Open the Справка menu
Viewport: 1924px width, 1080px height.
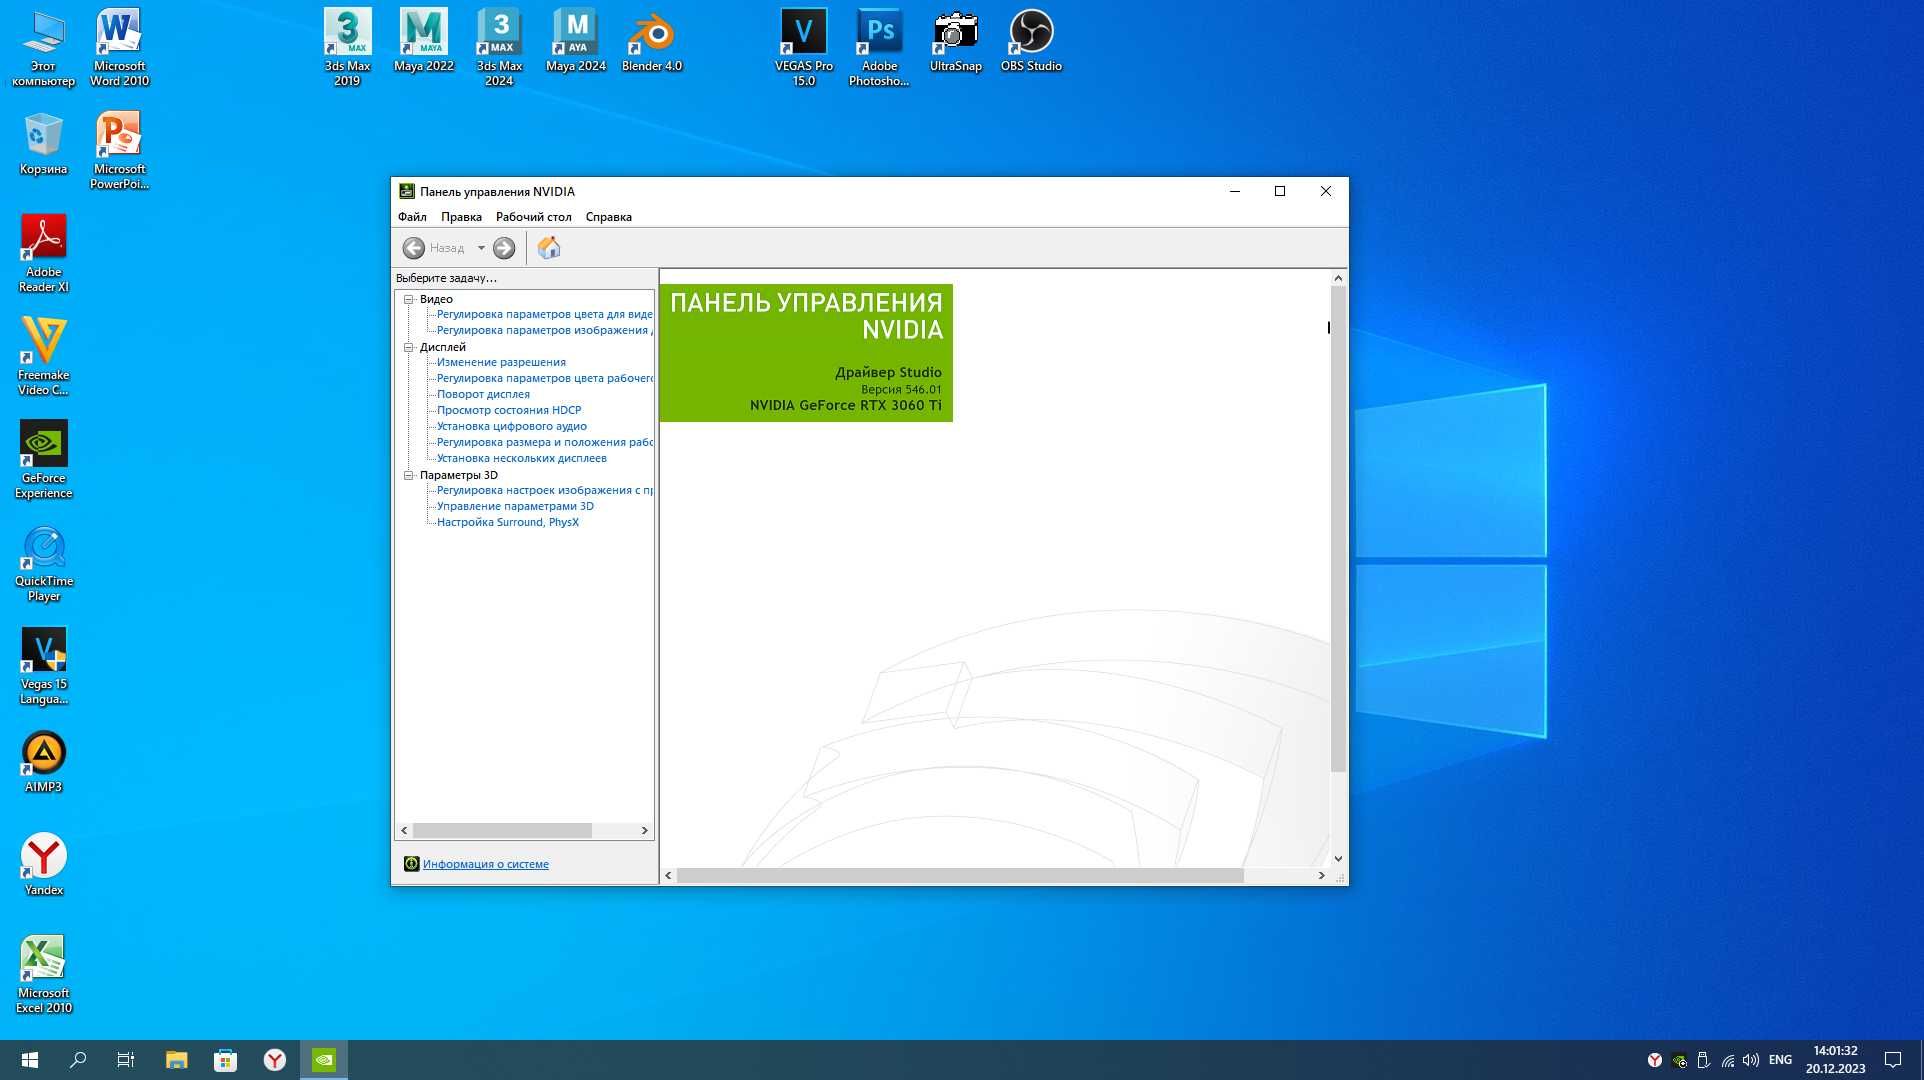click(x=608, y=217)
